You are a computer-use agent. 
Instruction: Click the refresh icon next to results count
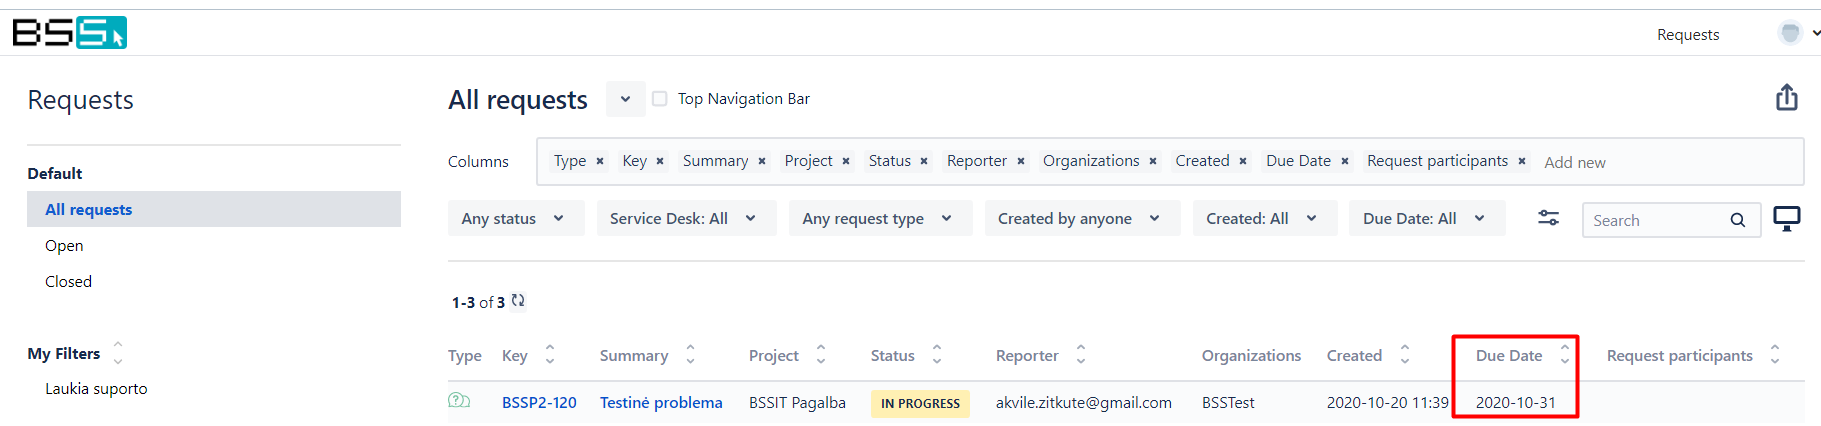518,301
